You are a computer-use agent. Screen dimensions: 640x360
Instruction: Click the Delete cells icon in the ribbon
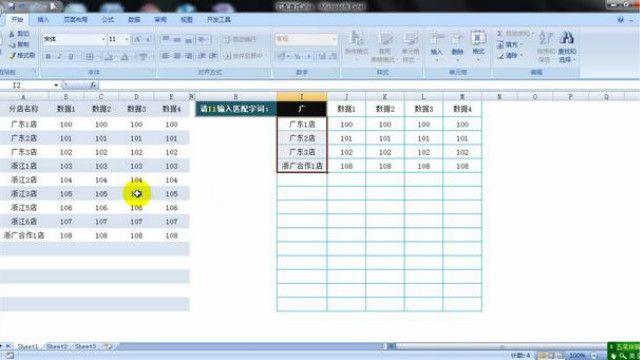pos(457,39)
